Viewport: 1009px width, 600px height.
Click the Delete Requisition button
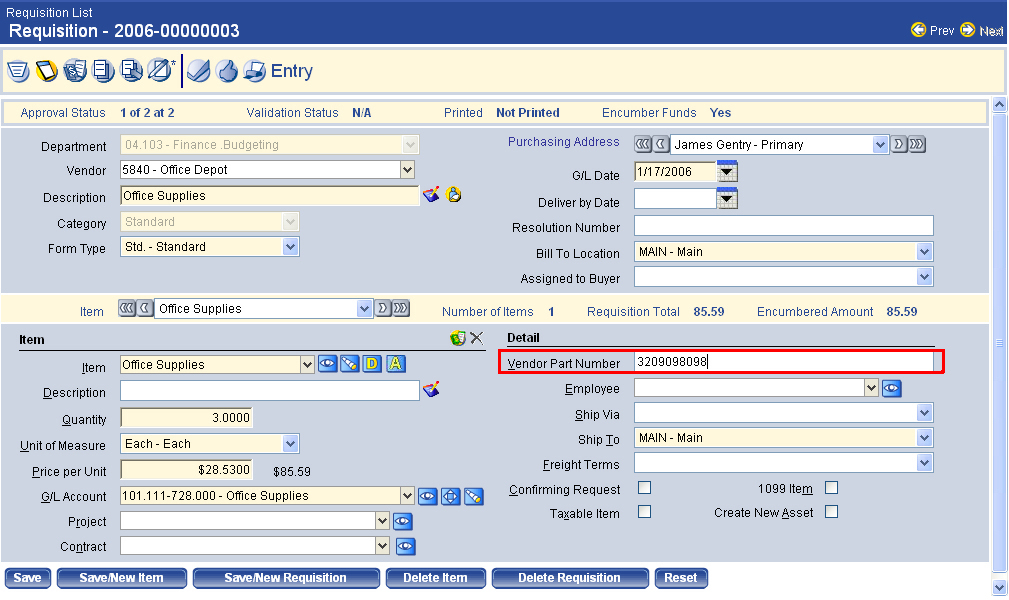coord(569,578)
